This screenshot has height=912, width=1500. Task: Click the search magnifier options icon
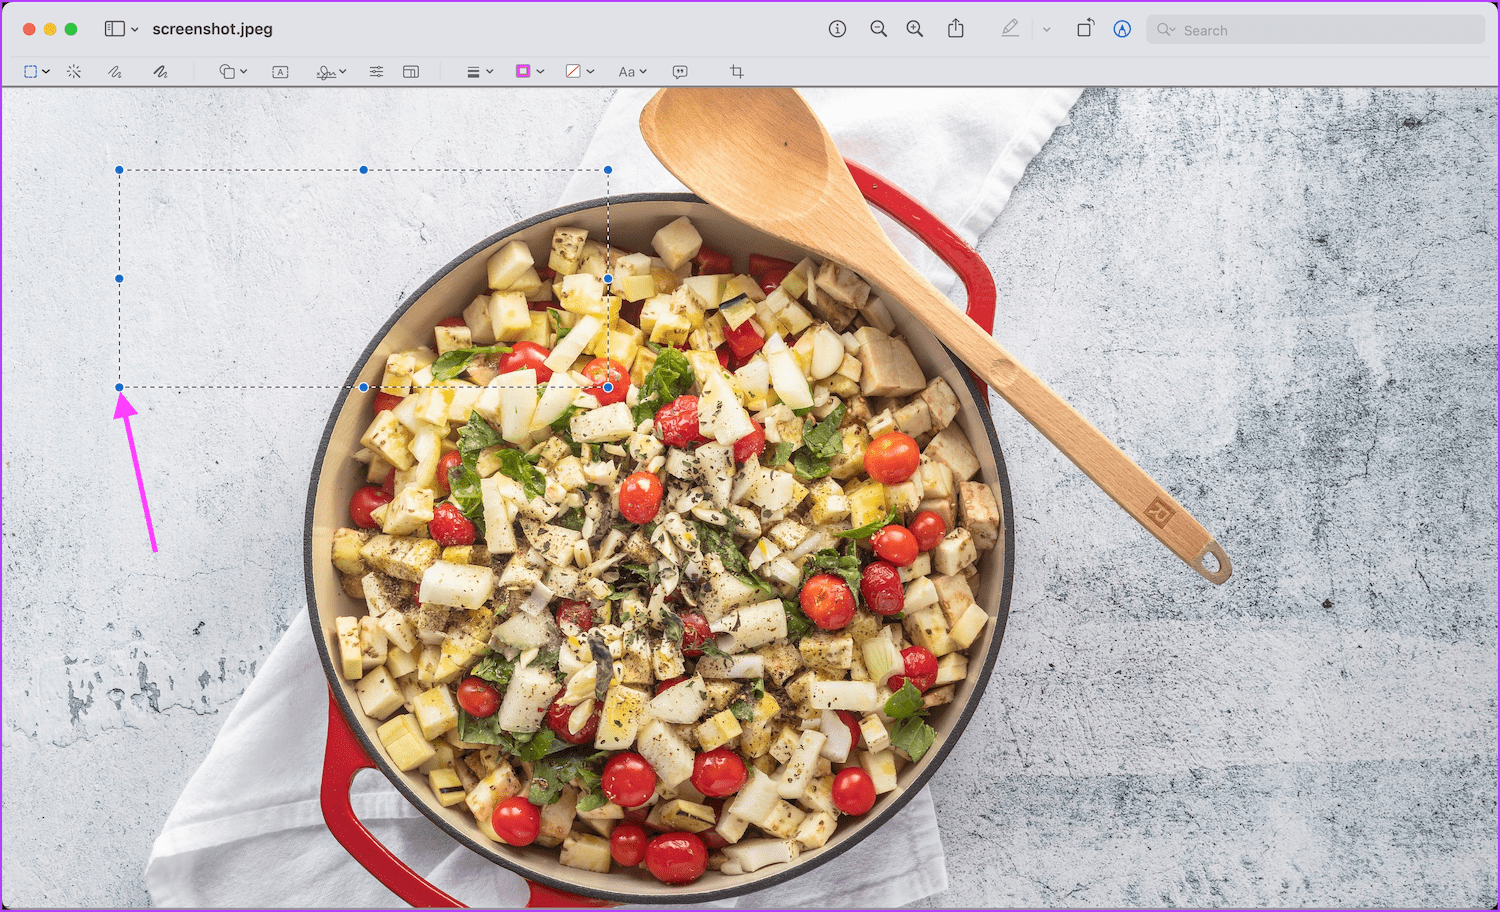(1166, 30)
